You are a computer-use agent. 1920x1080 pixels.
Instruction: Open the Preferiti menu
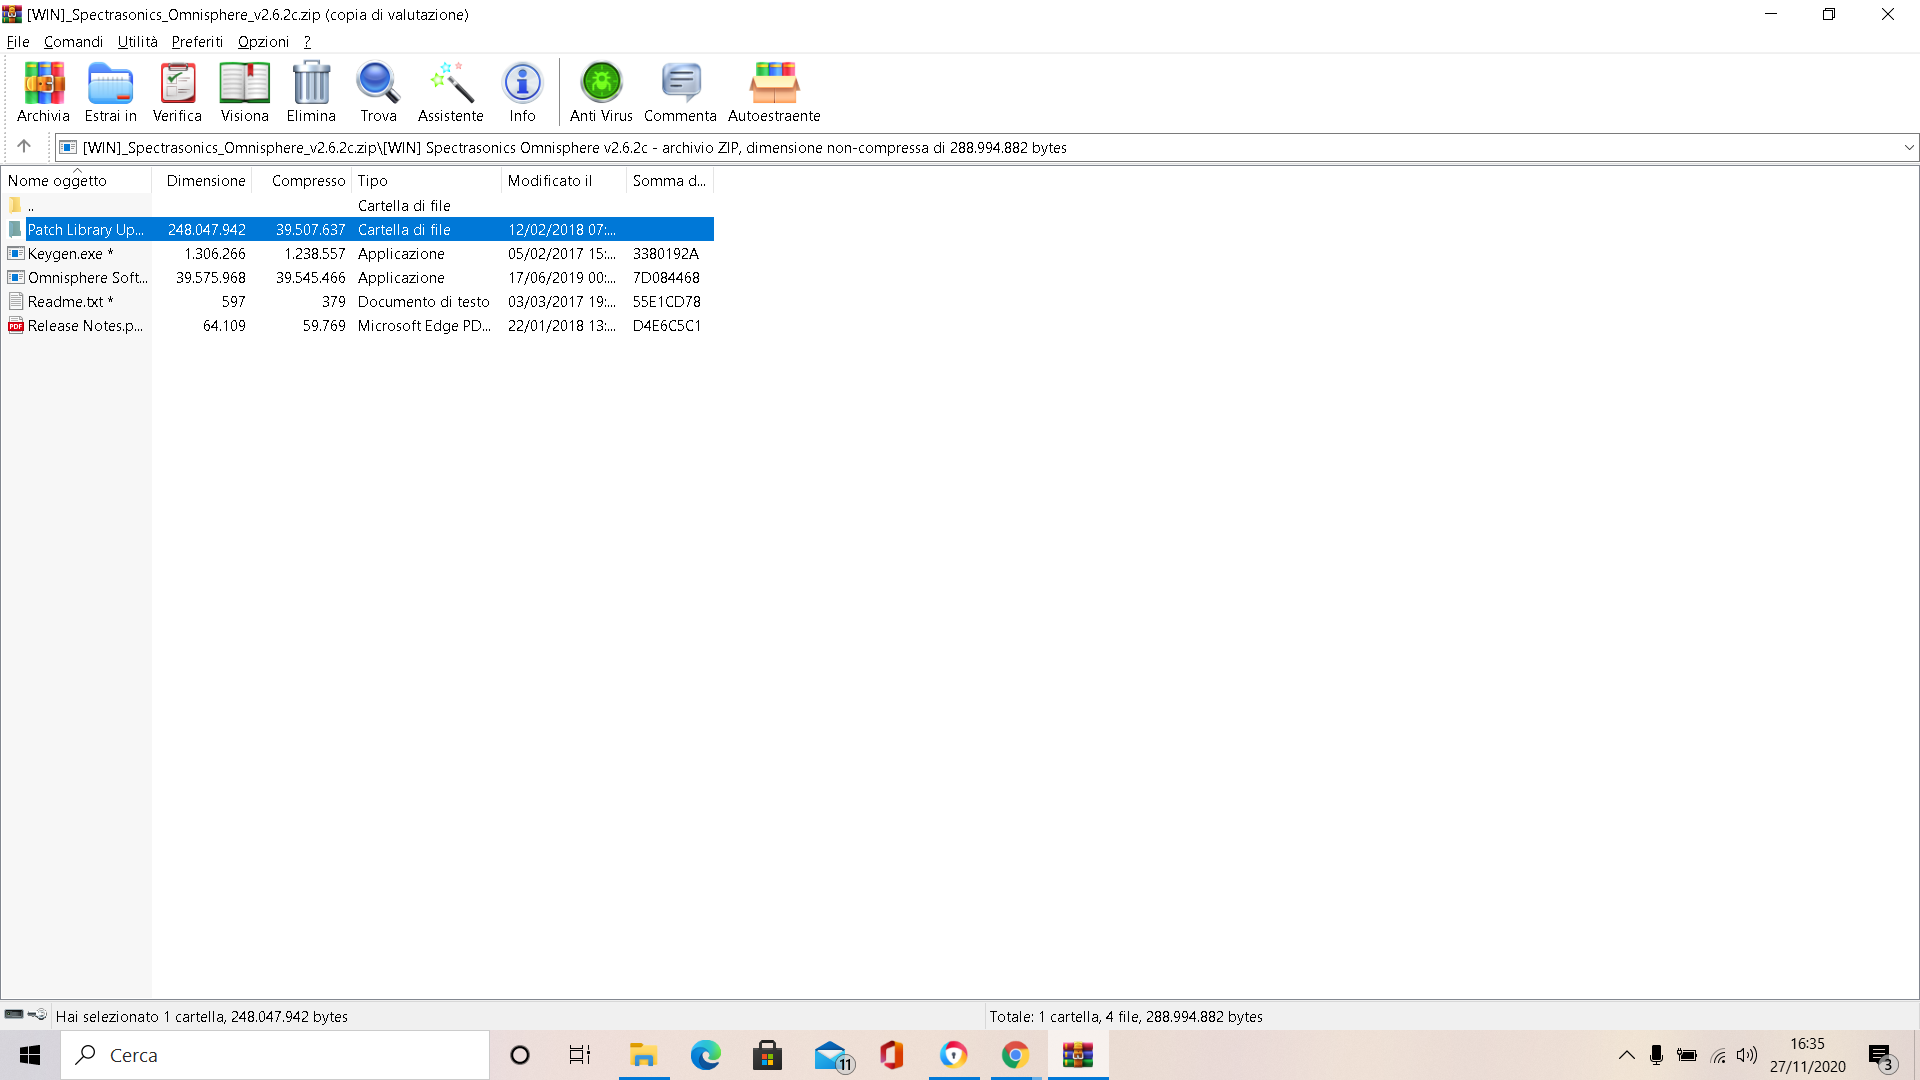coord(197,41)
